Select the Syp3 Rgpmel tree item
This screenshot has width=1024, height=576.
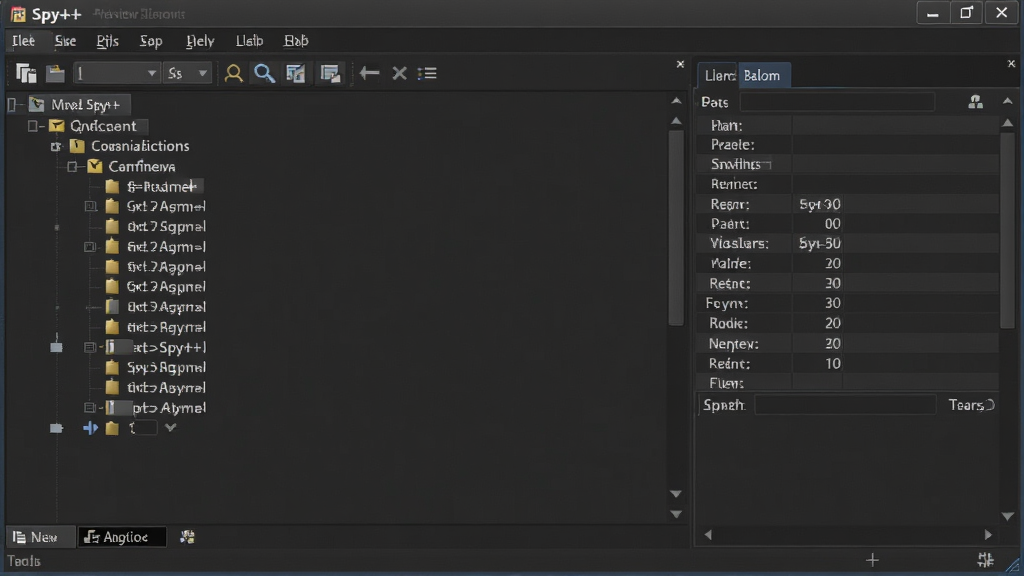167,367
